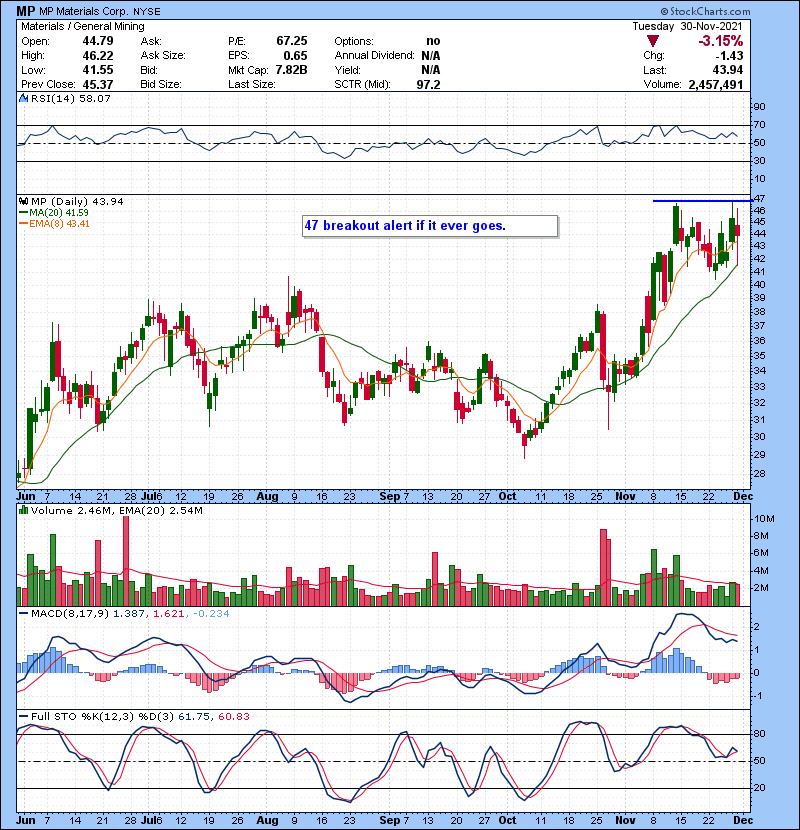Click 'Volume 2.46M, EMA(20) 2.54M' label
The height and width of the screenshot is (830, 800).
pyautogui.click(x=116, y=510)
